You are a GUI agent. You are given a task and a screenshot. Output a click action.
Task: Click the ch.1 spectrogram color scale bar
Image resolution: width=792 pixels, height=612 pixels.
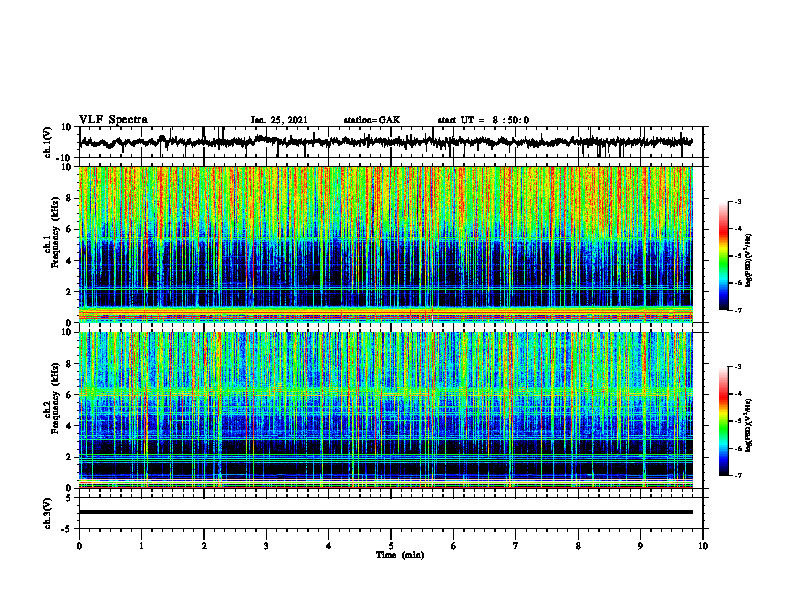[x=724, y=256]
